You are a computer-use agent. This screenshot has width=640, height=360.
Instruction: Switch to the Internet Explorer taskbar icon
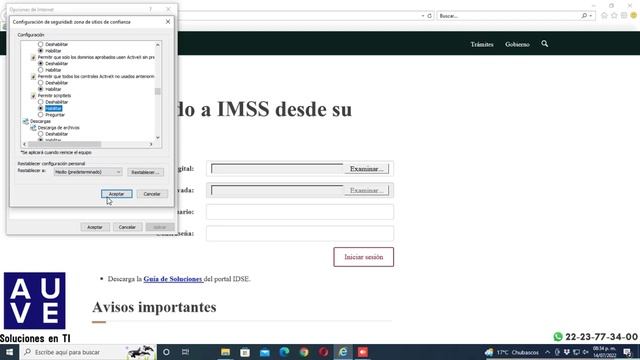[343, 352]
